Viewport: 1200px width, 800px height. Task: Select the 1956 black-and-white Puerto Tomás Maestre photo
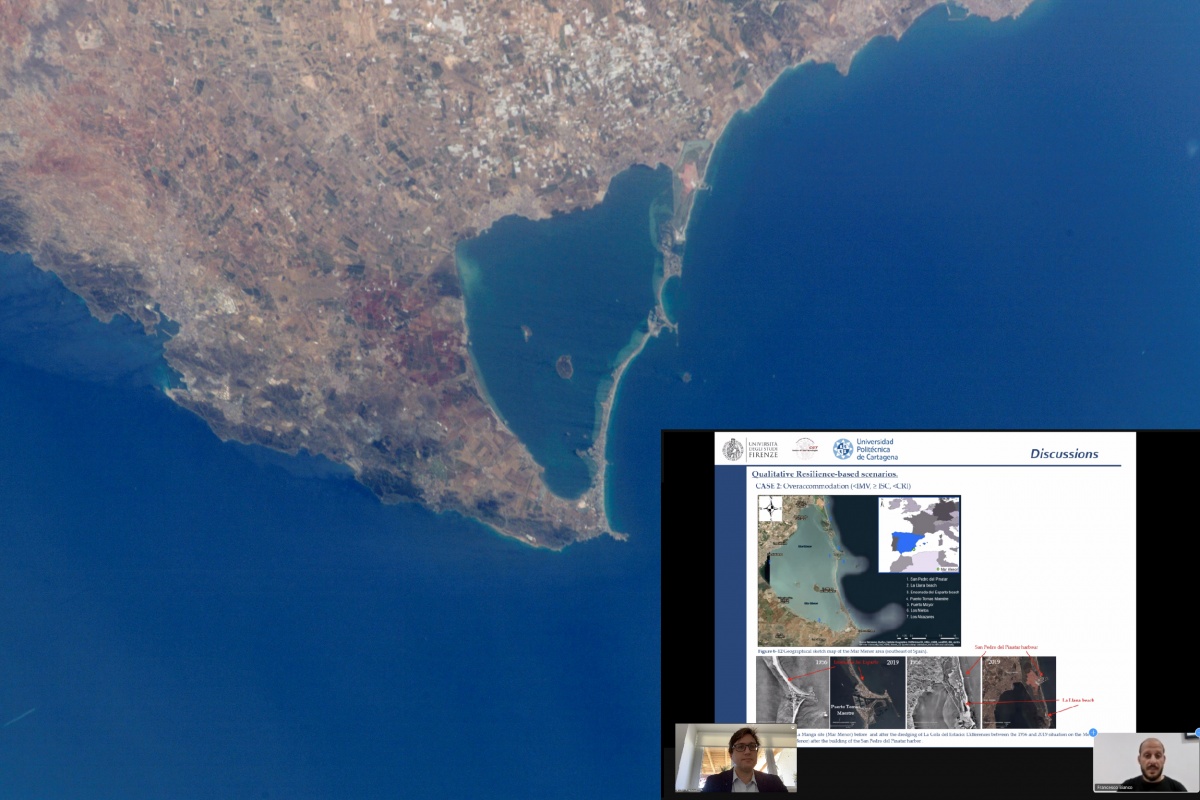pyautogui.click(x=792, y=690)
